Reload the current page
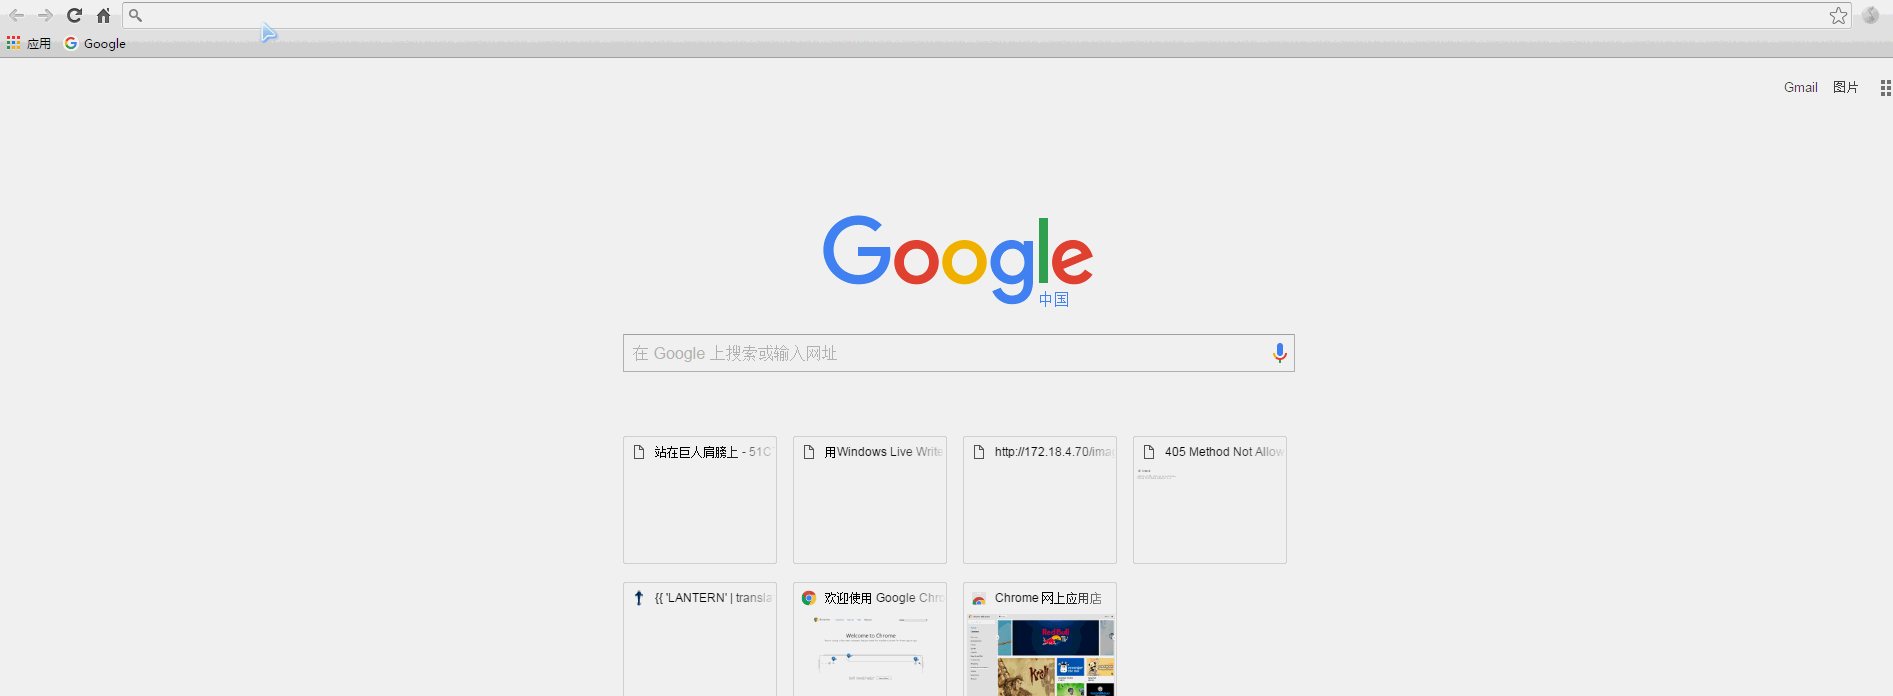This screenshot has width=1893, height=696. point(74,15)
